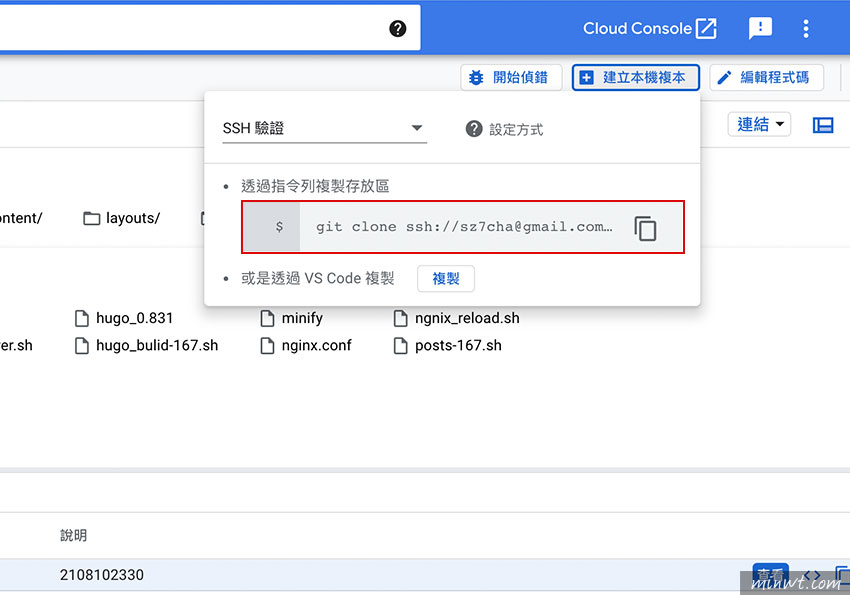
Task: Open the ngnix_reload.sh file
Action: [x=467, y=318]
